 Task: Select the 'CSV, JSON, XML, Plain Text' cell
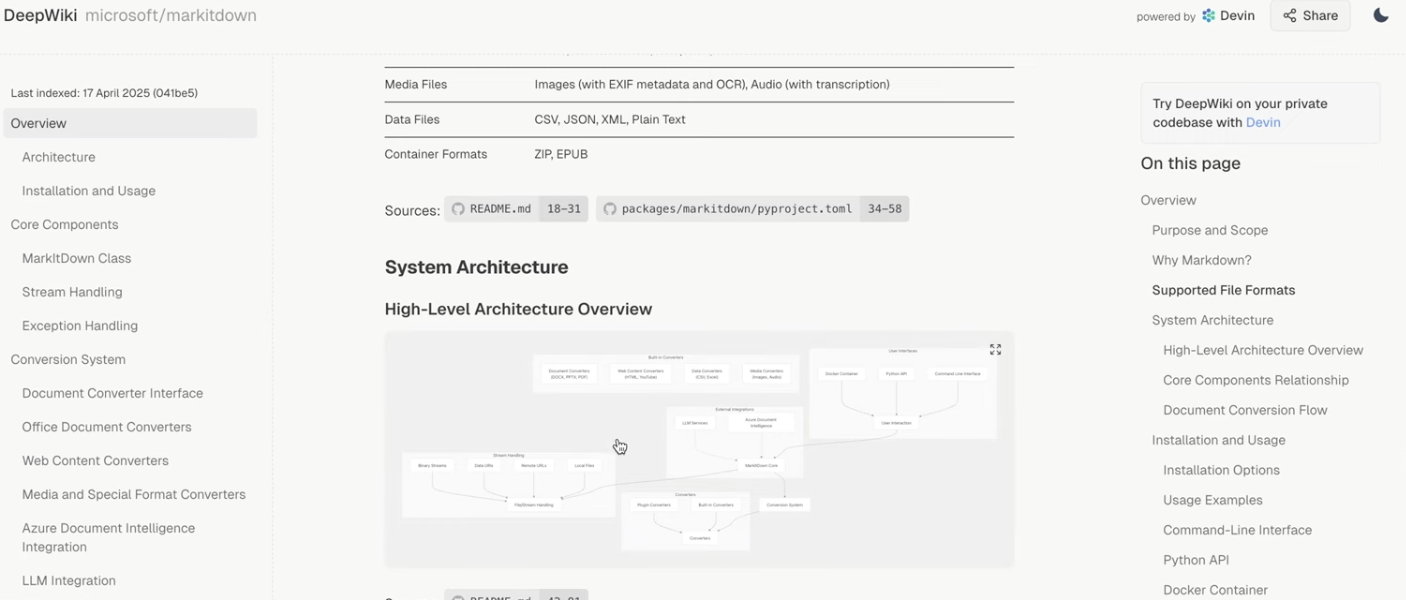click(x=610, y=120)
